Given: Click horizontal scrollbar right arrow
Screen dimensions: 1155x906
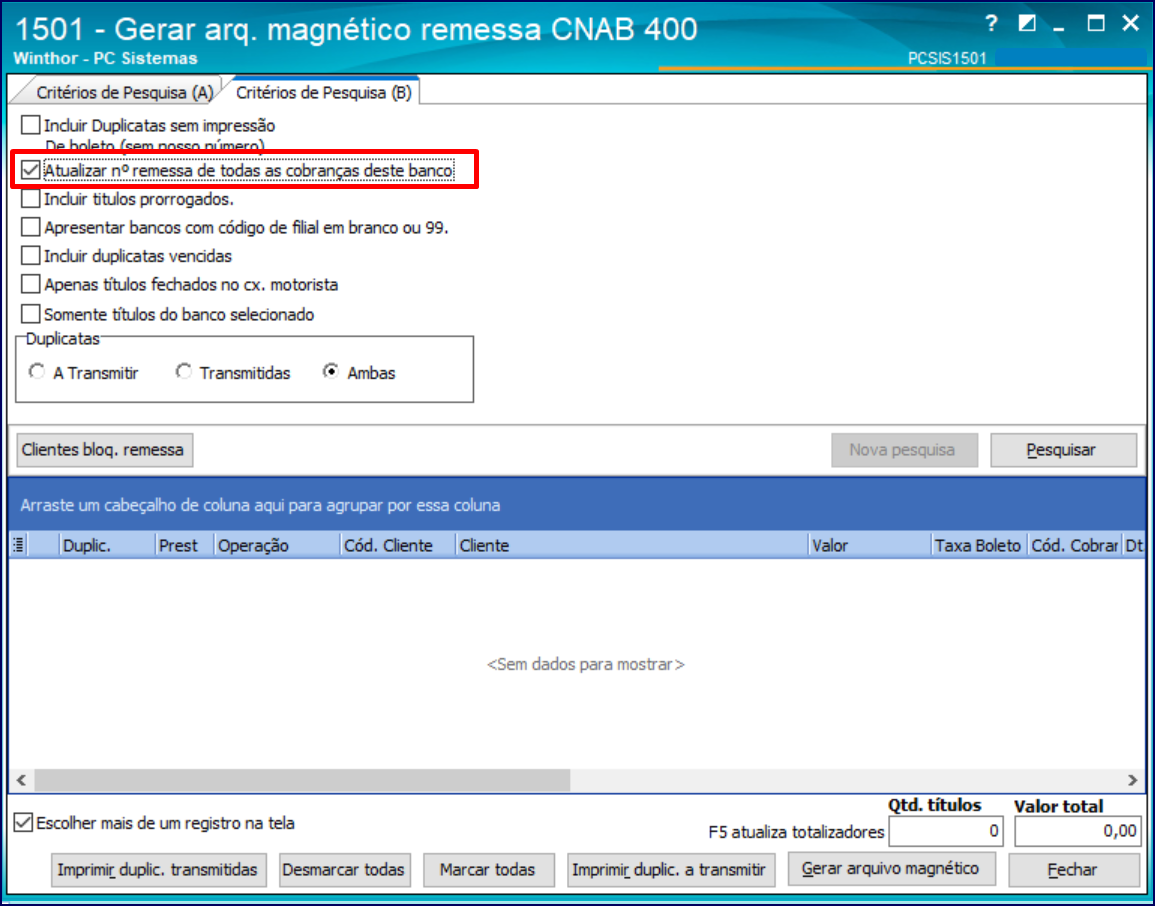Looking at the screenshot, I should point(1132,780).
